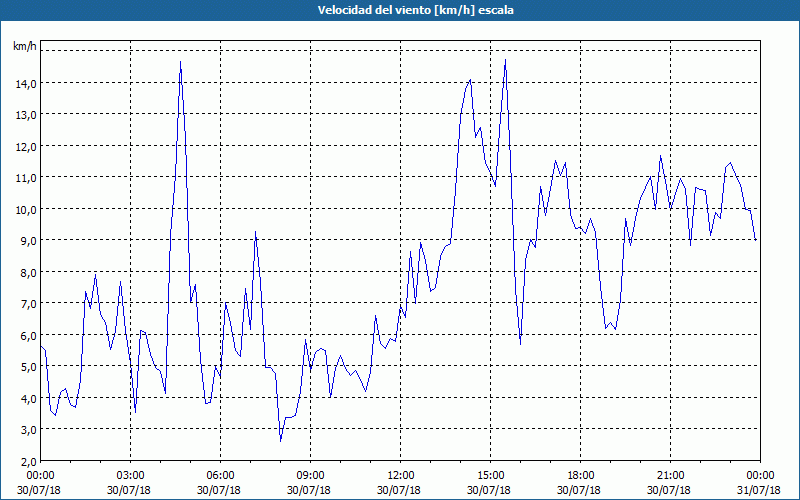This screenshot has height=500, width=800.
Task: Click the "6,0" y-axis value
Action: (28, 336)
